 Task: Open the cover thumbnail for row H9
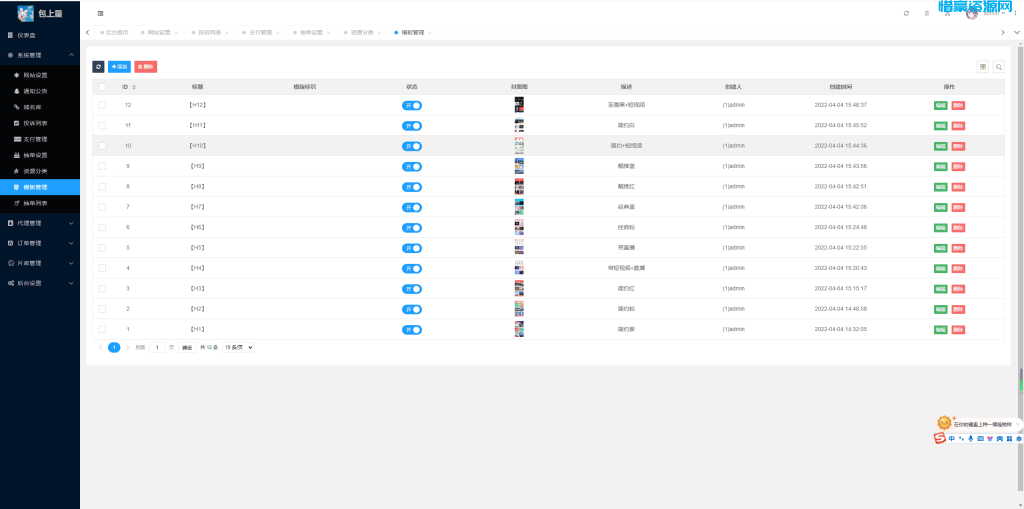click(519, 166)
